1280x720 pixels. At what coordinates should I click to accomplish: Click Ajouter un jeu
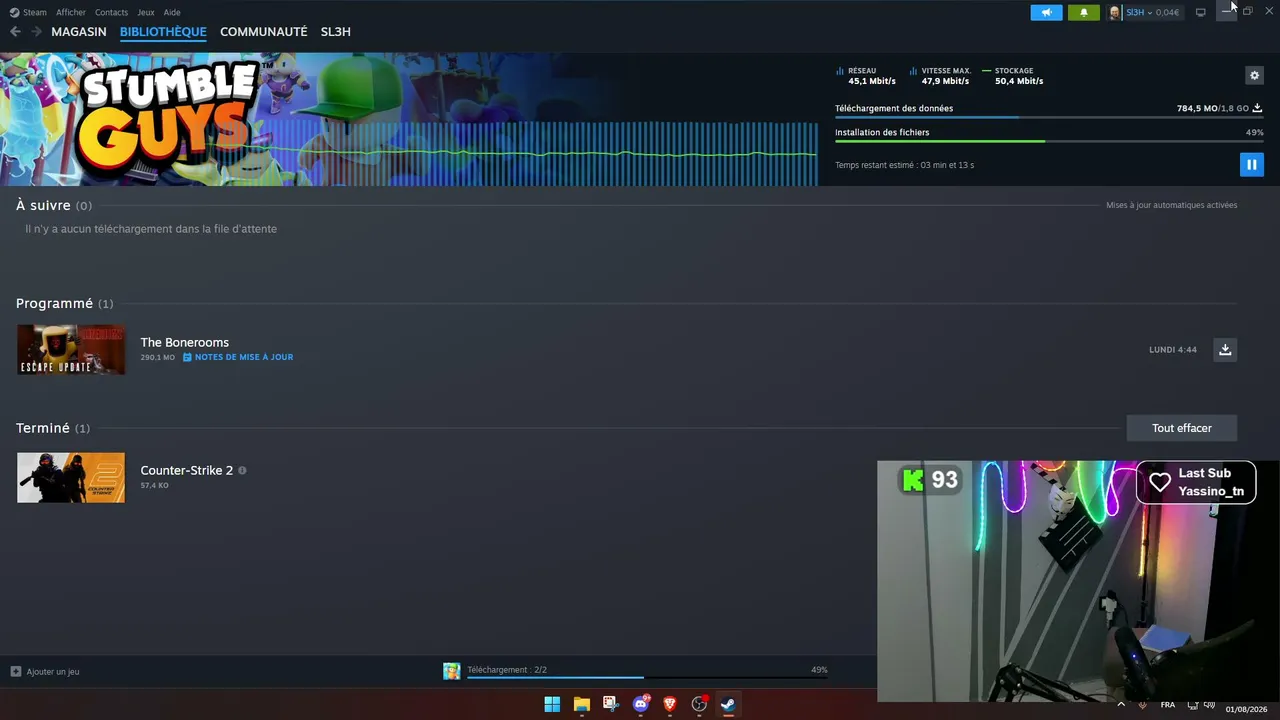(53, 672)
